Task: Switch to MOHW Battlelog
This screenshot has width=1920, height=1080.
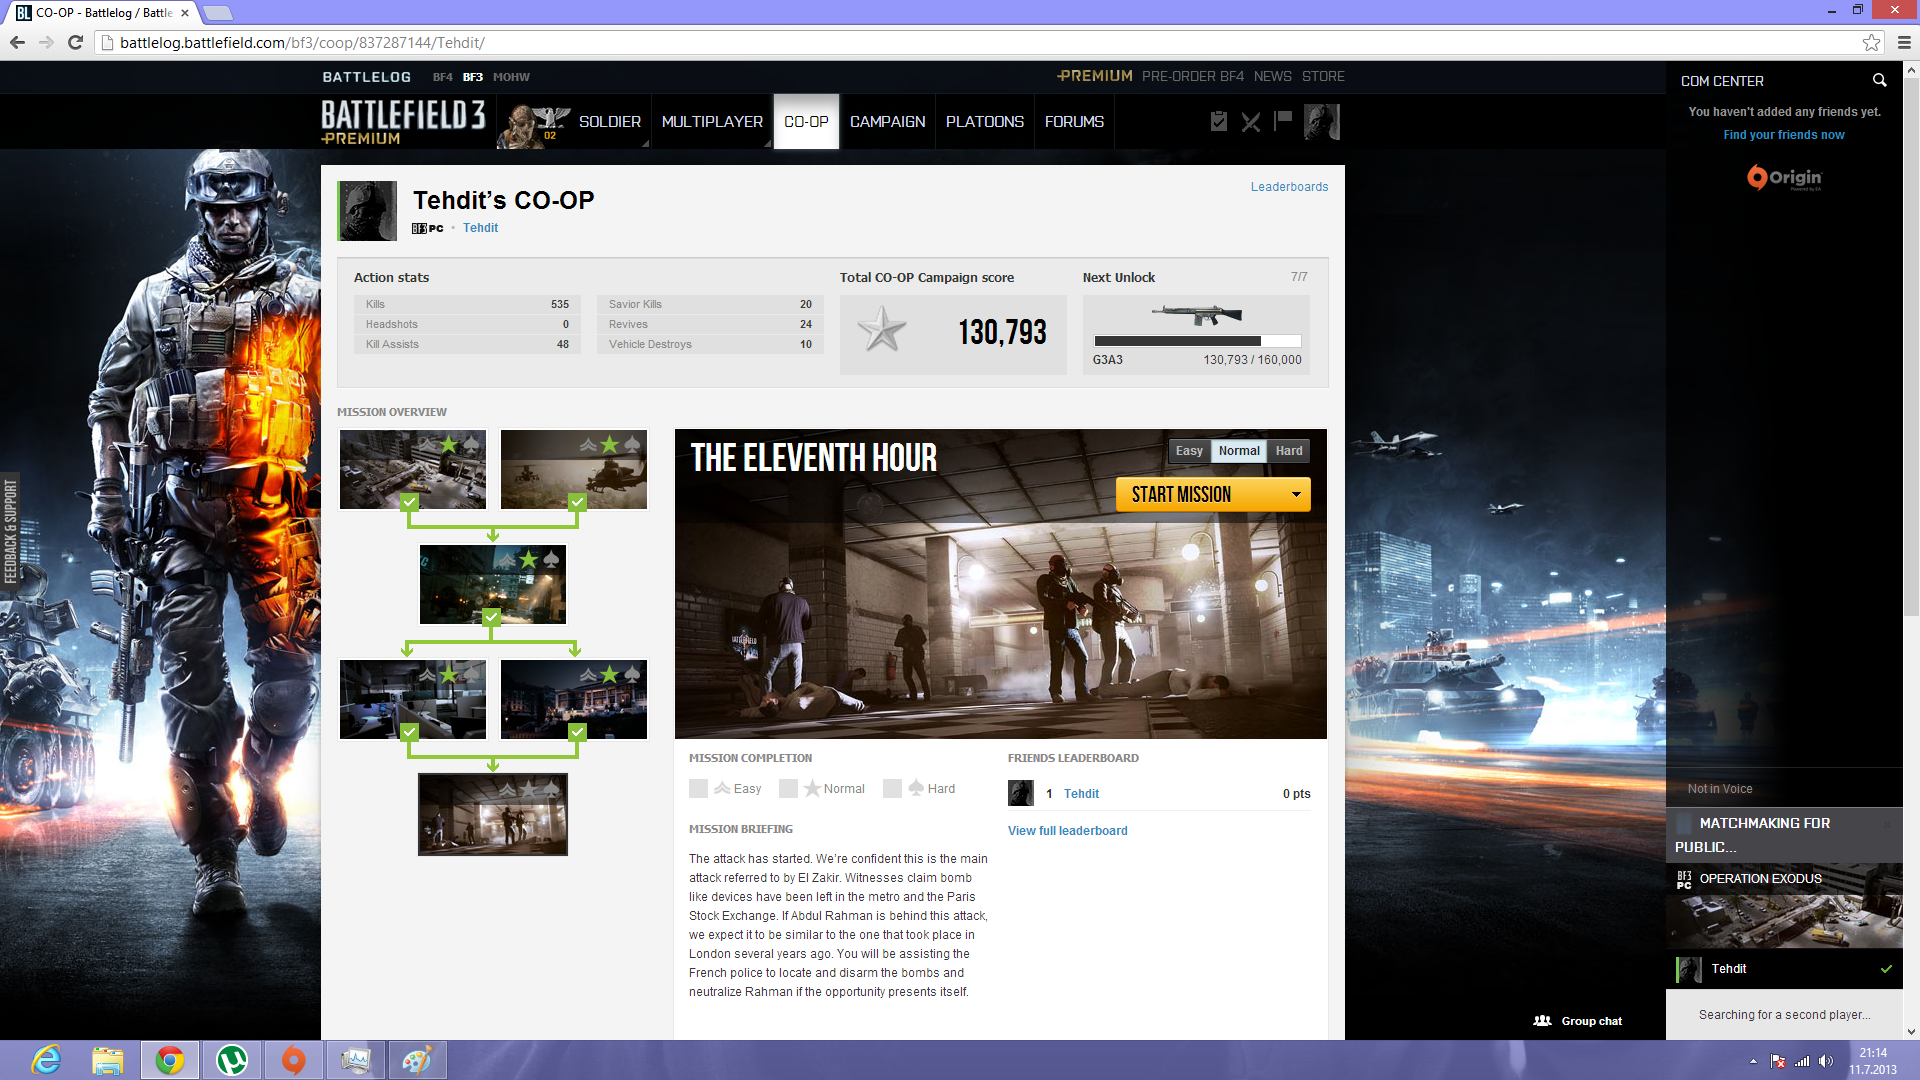Action: 511,77
